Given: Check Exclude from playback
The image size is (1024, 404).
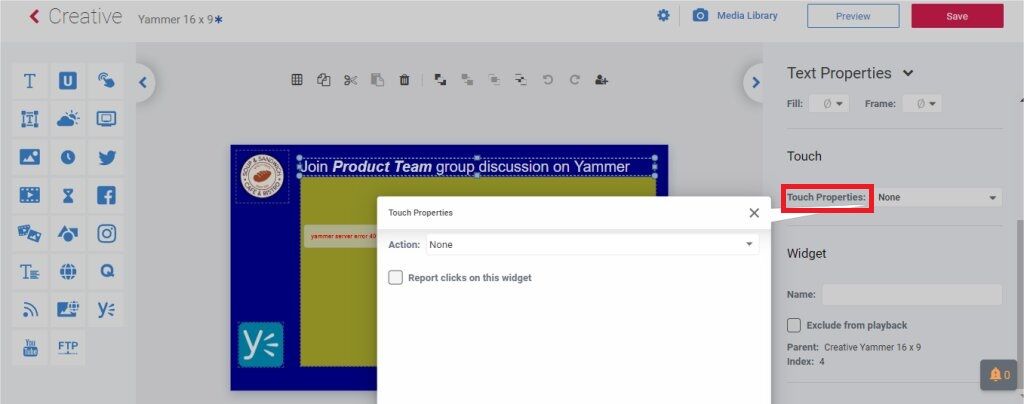Looking at the screenshot, I should pos(794,325).
